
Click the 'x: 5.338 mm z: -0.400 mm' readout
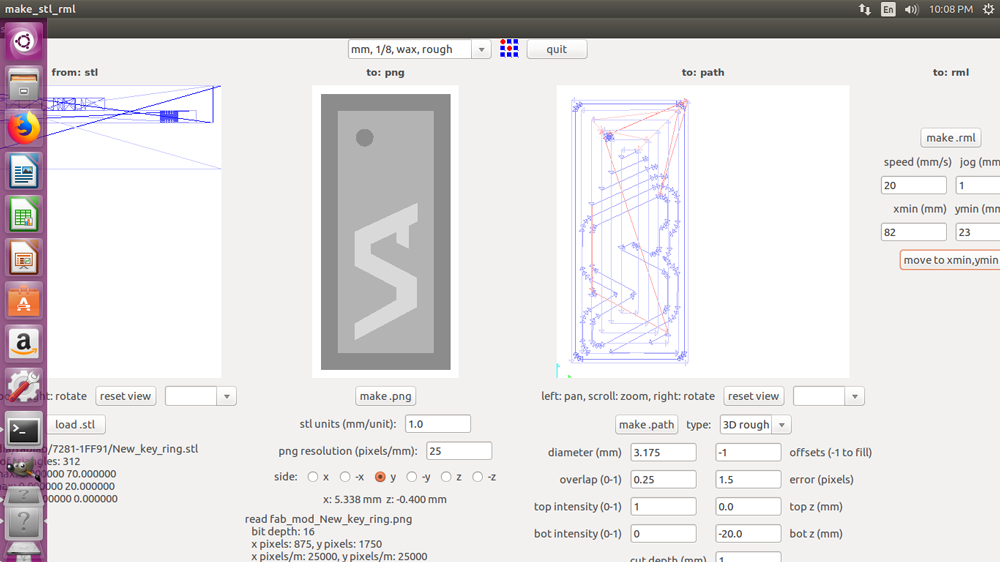point(385,499)
